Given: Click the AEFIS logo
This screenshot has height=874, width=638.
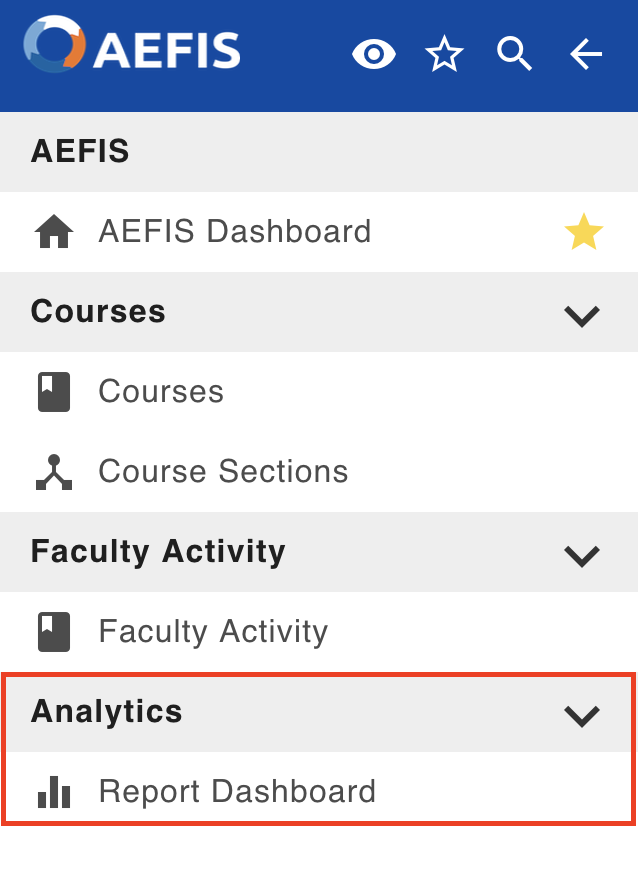Looking at the screenshot, I should 132,48.
